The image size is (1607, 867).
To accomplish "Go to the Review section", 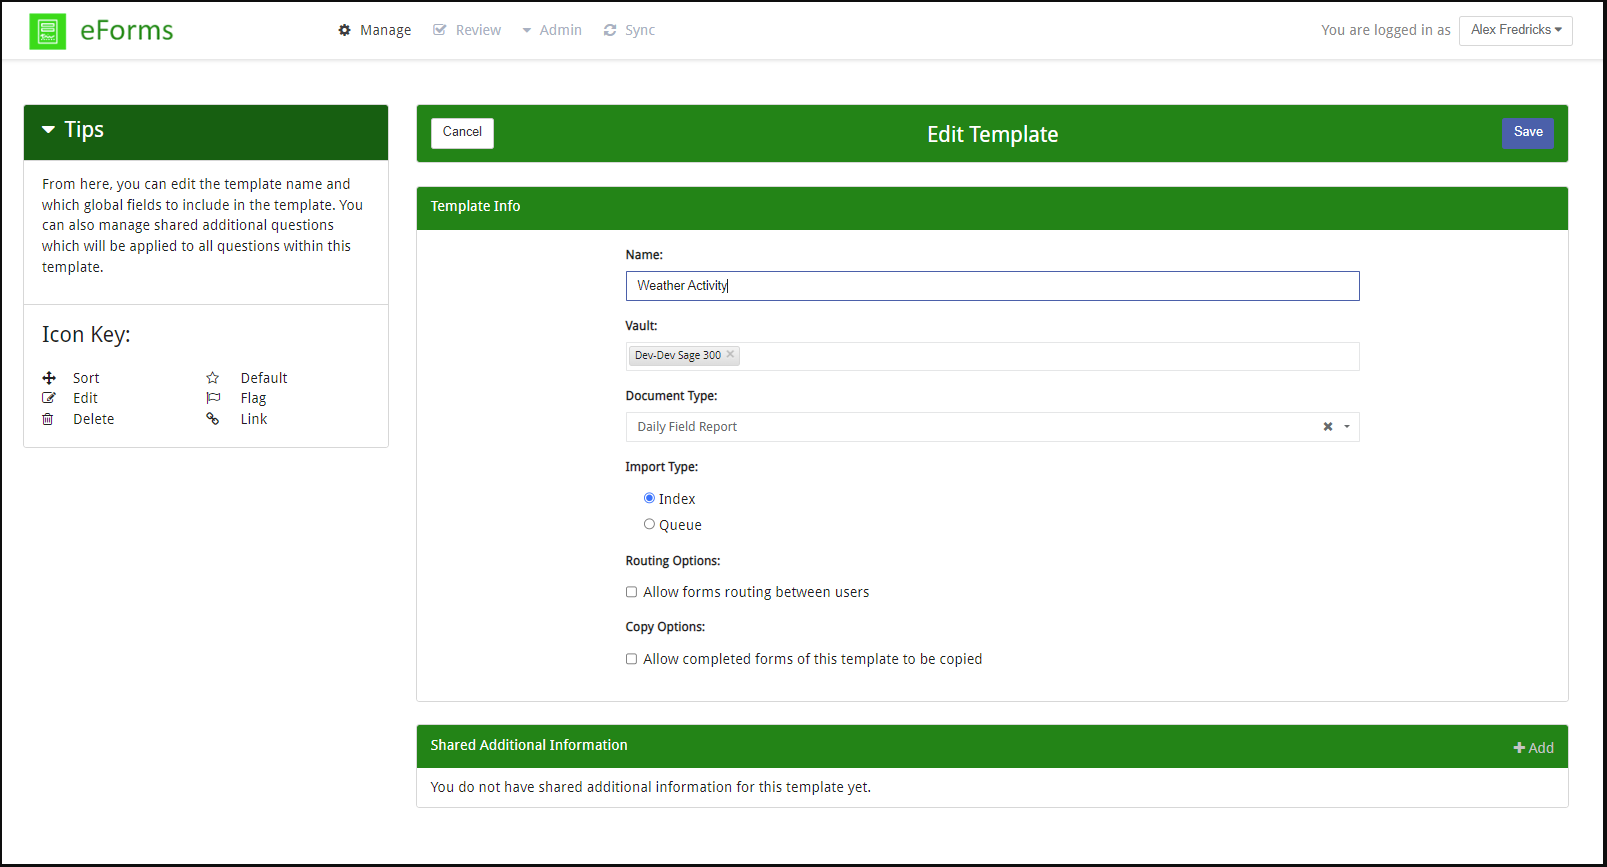I will pyautogui.click(x=467, y=30).
